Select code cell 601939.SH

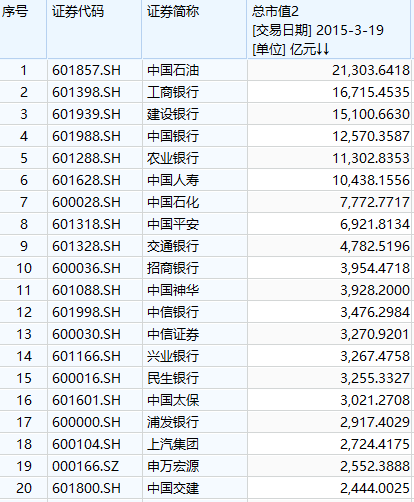click(x=95, y=114)
